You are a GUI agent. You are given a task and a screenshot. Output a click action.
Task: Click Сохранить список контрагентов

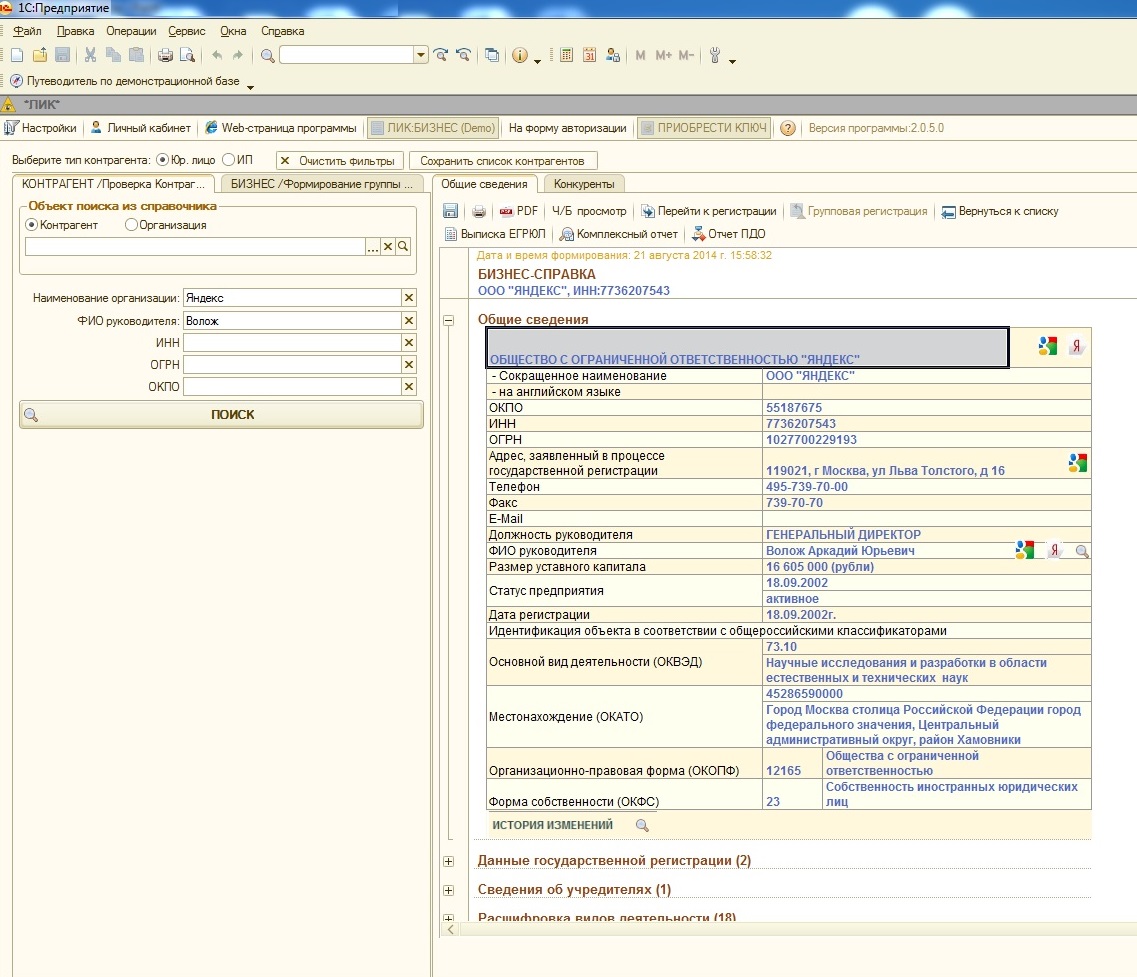coord(503,160)
